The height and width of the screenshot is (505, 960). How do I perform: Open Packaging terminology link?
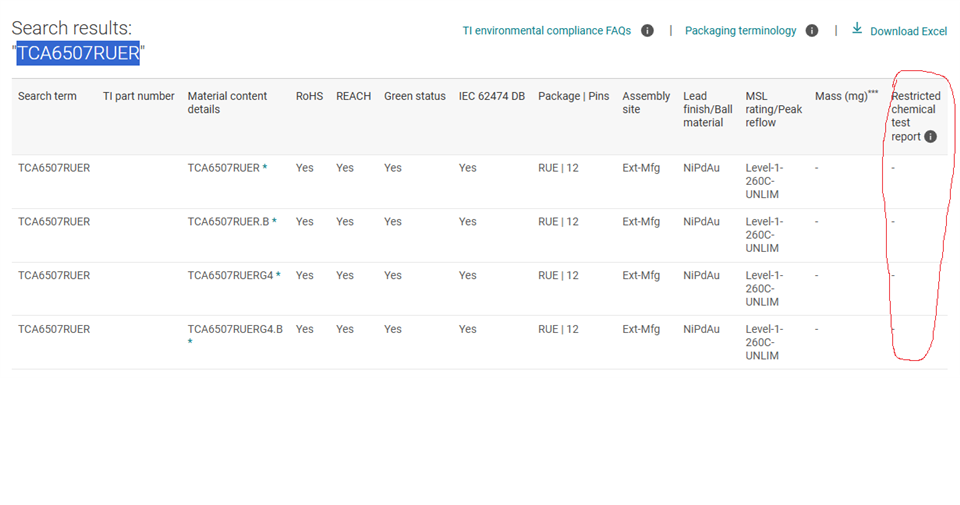pyautogui.click(x=740, y=31)
